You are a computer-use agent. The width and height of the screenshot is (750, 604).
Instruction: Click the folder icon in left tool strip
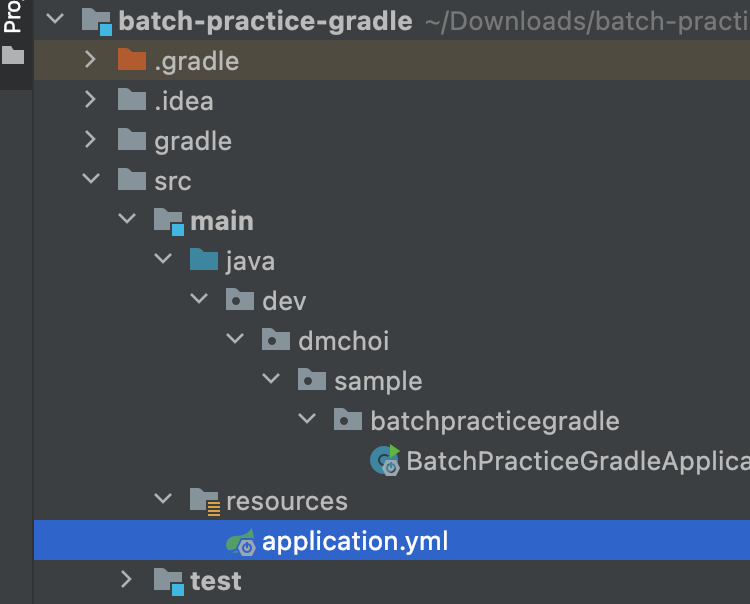(x=14, y=57)
